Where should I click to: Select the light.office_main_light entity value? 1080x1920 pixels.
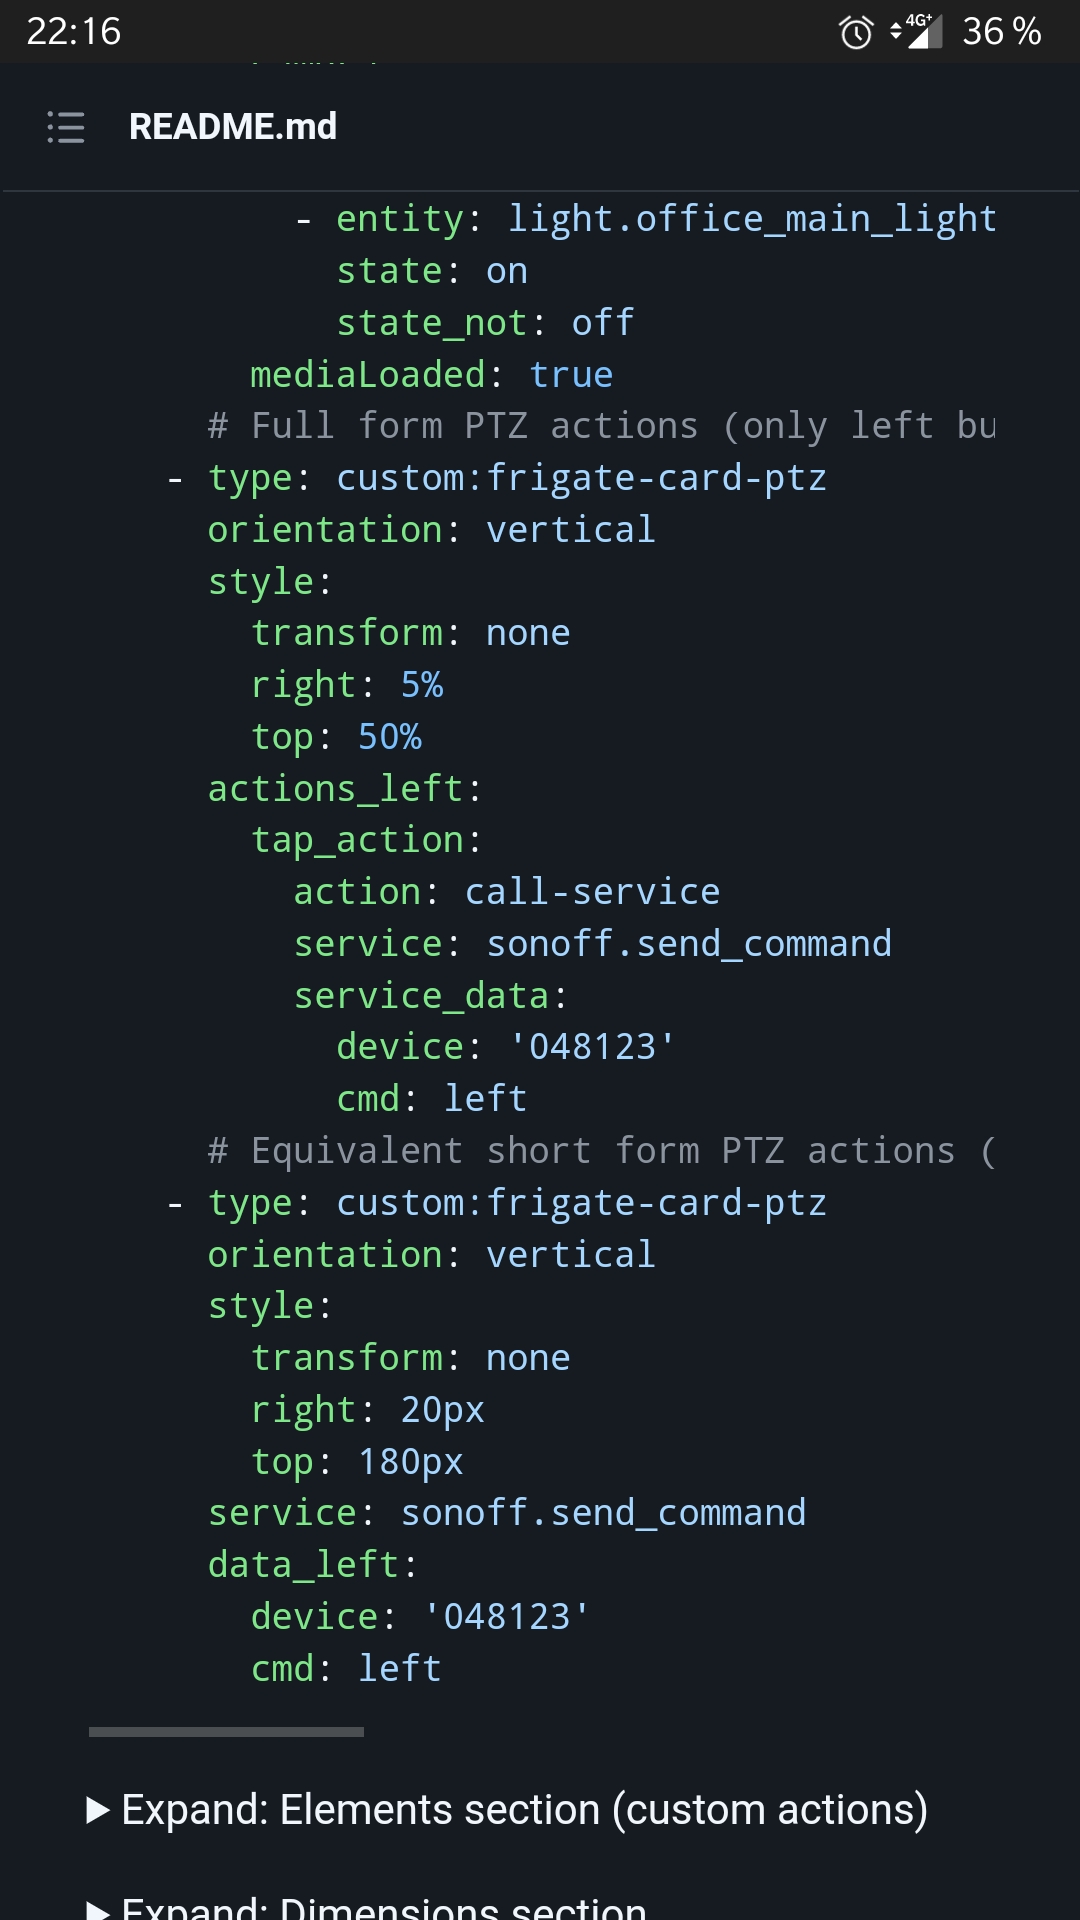coord(752,219)
